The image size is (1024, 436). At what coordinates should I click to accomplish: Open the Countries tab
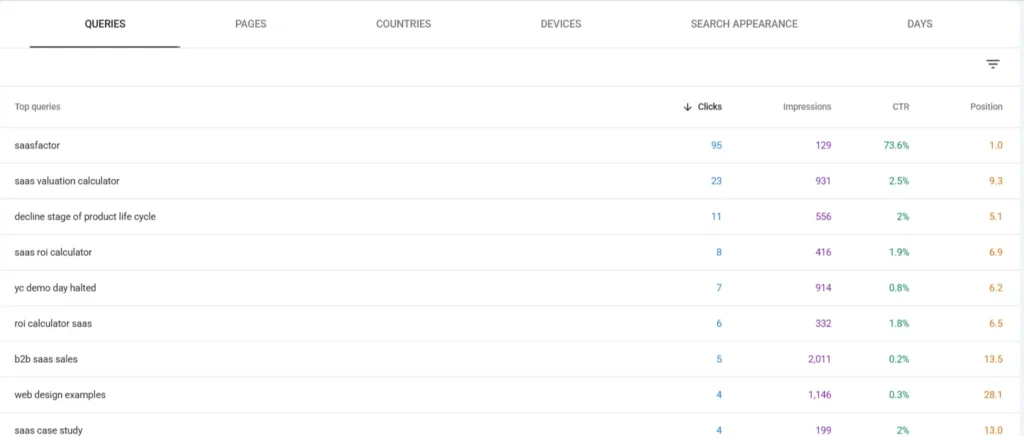click(x=404, y=24)
